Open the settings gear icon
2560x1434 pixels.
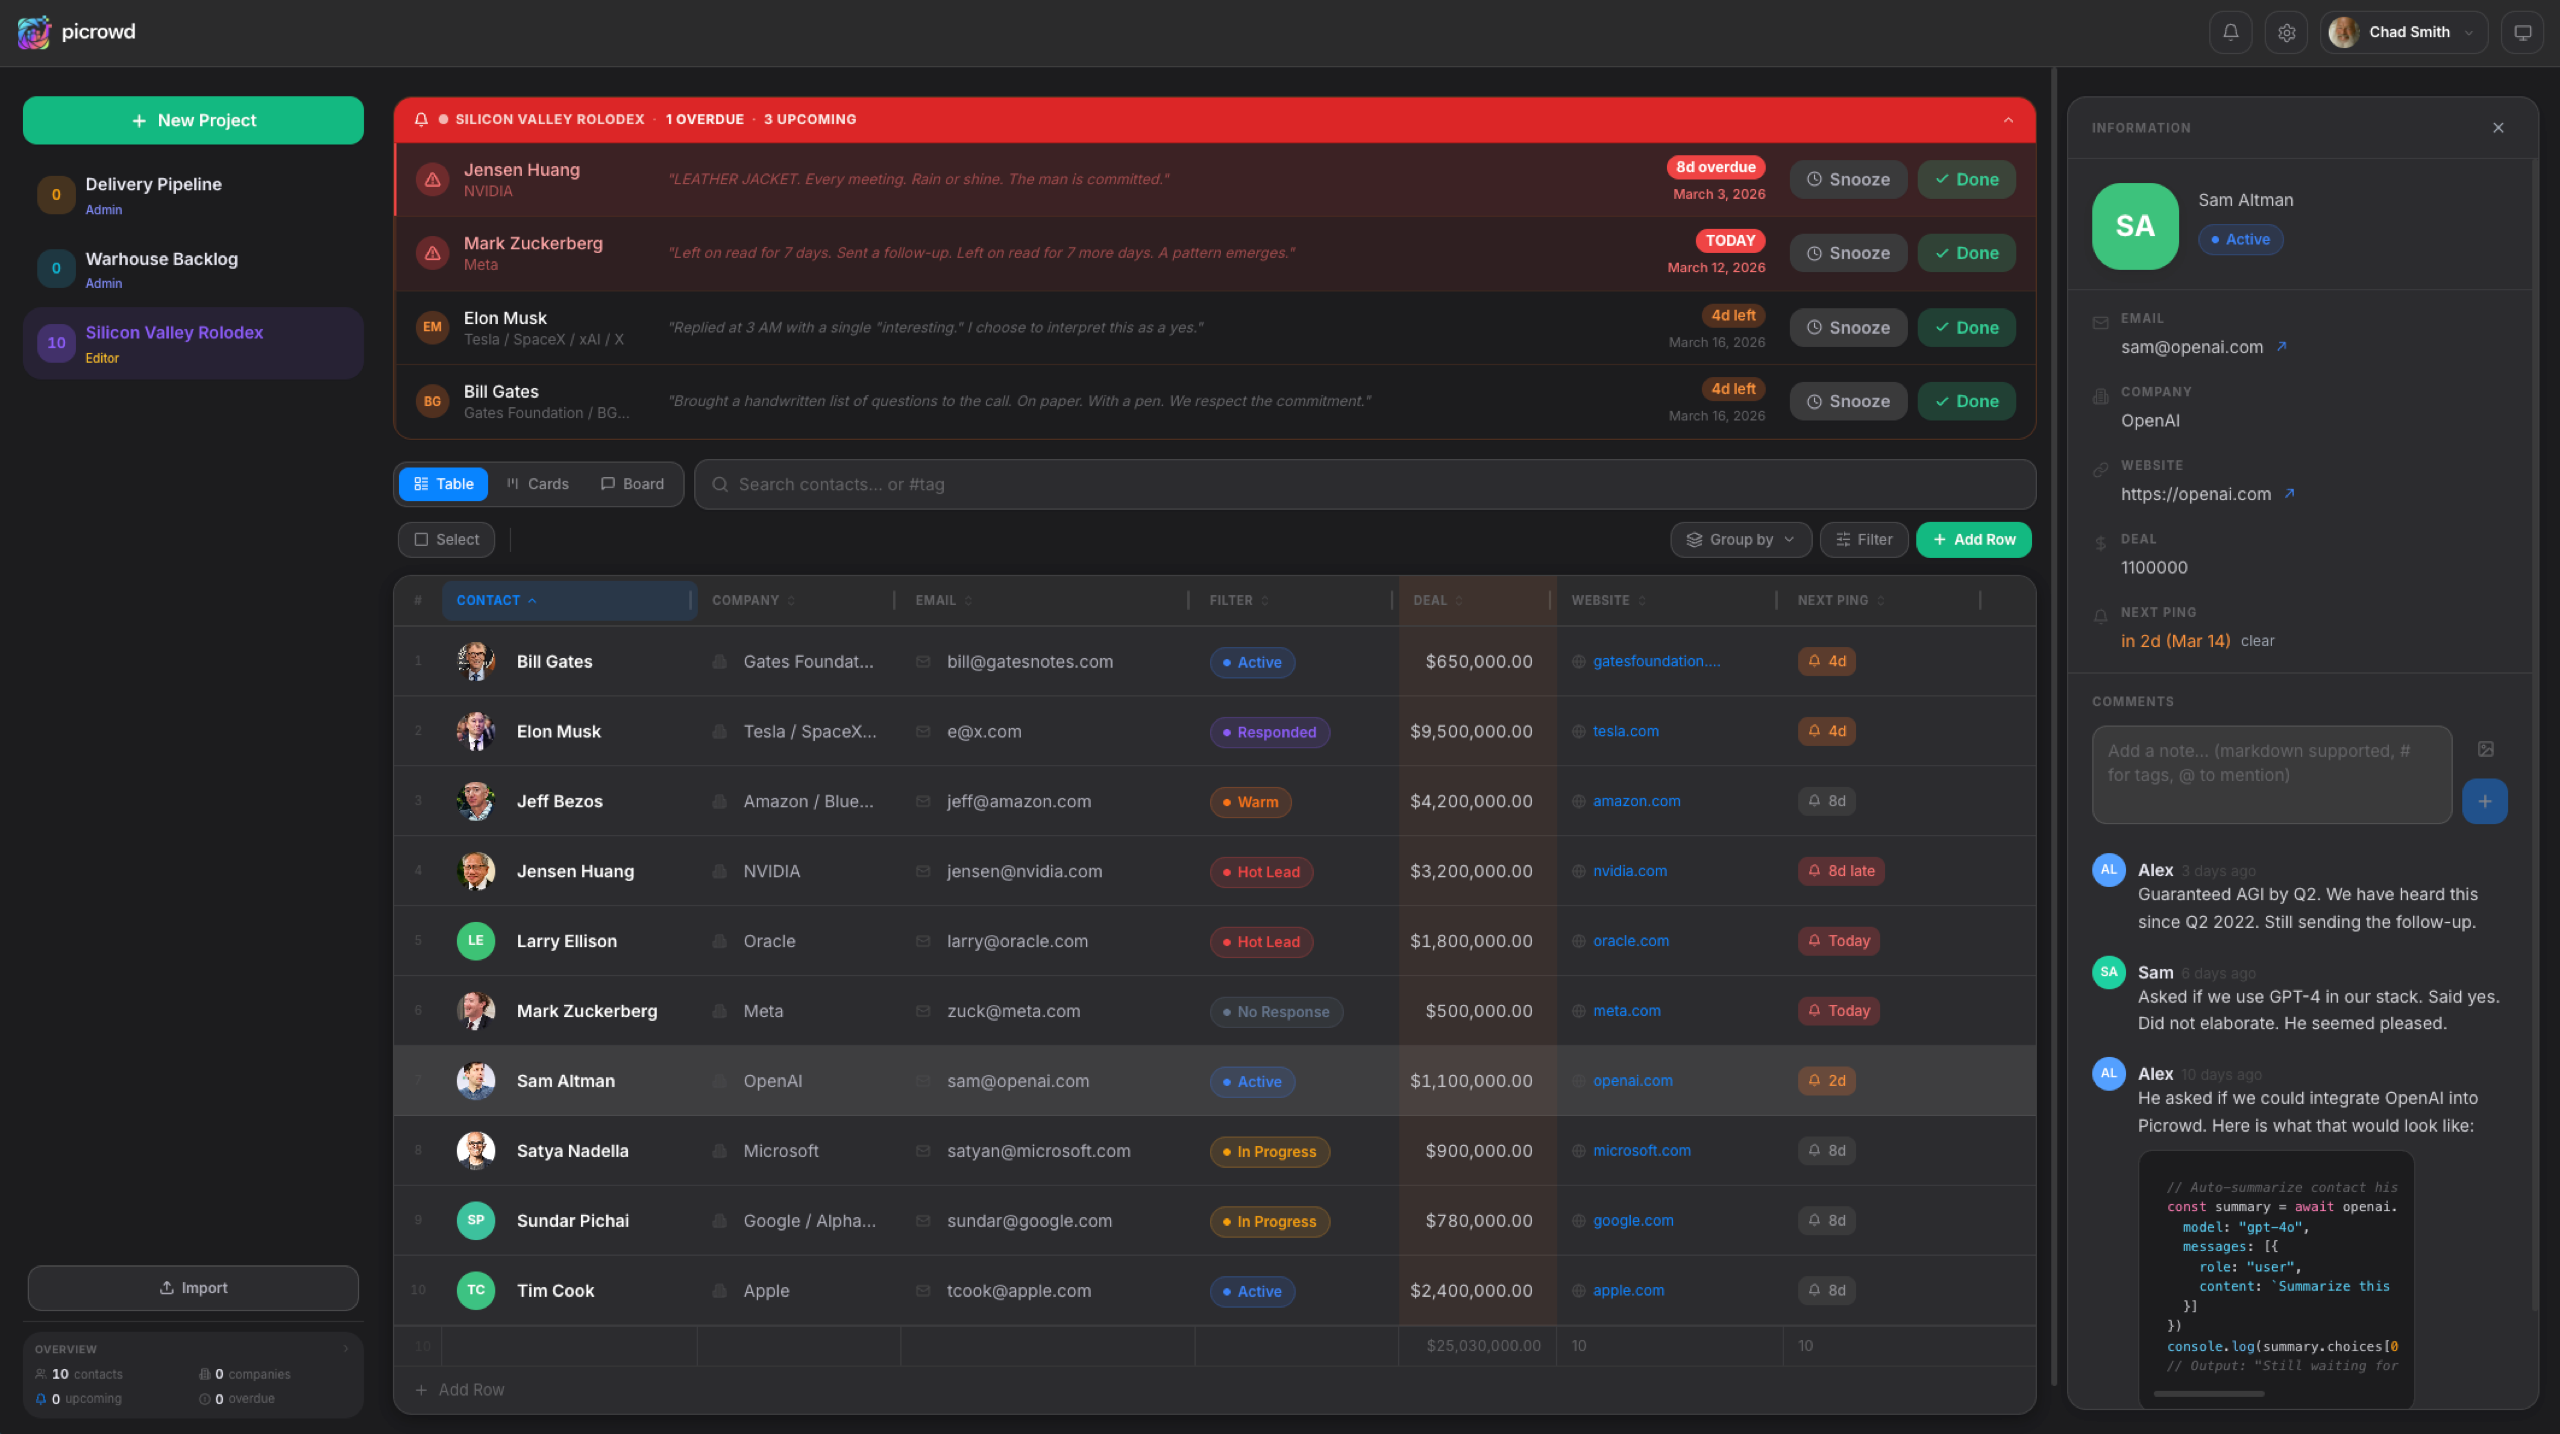coord(2286,32)
